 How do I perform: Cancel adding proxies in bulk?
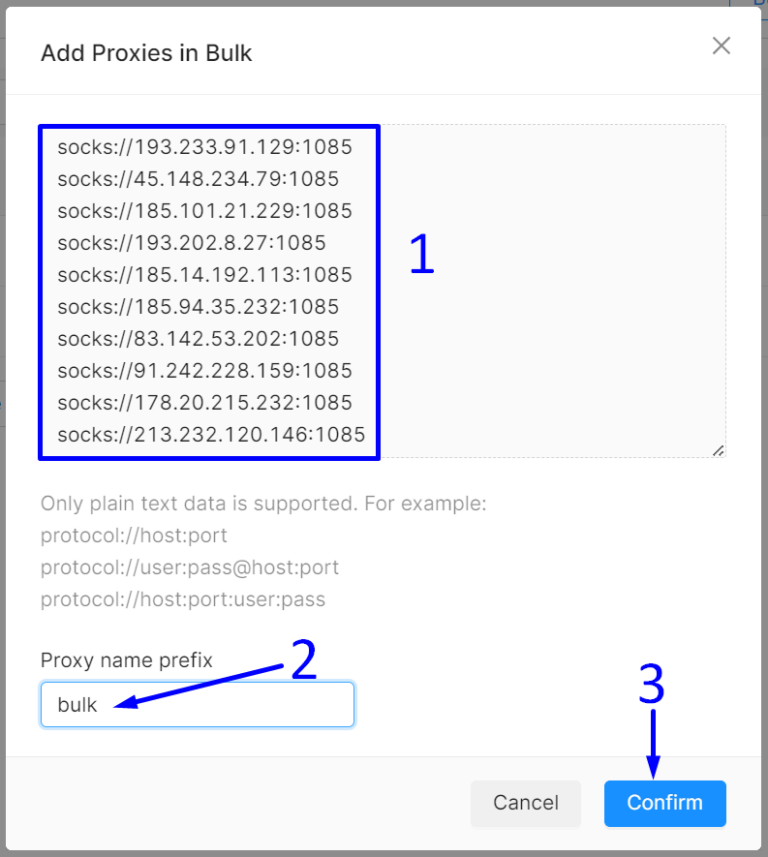pyautogui.click(x=526, y=803)
